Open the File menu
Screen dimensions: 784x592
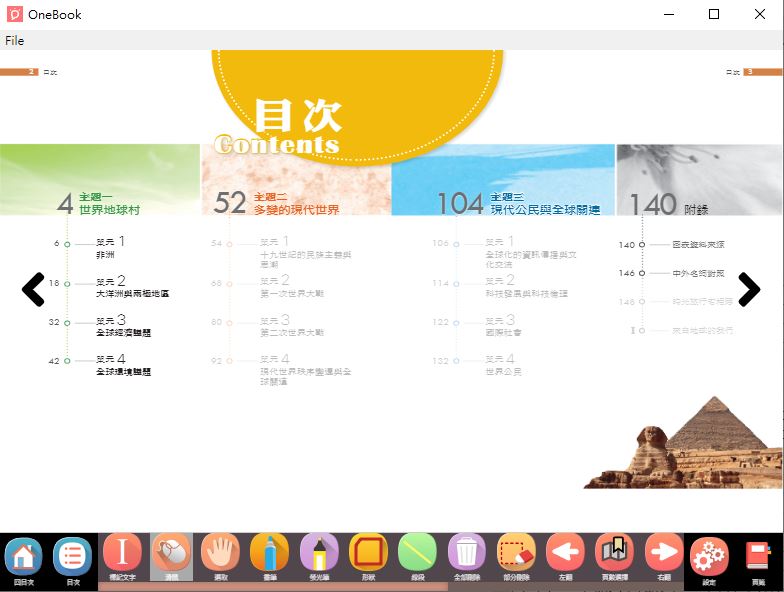(14, 41)
